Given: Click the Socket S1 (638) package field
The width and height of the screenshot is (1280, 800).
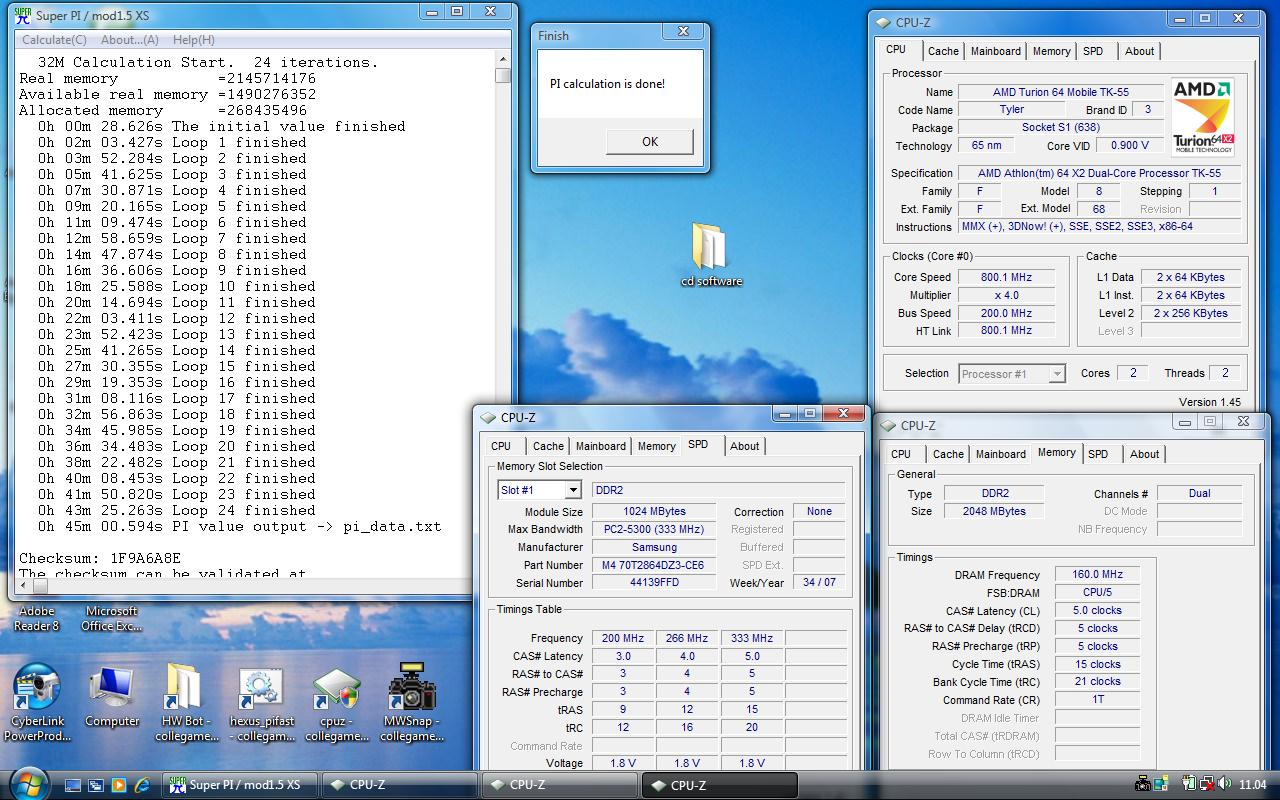Looking at the screenshot, I should tap(1060, 128).
